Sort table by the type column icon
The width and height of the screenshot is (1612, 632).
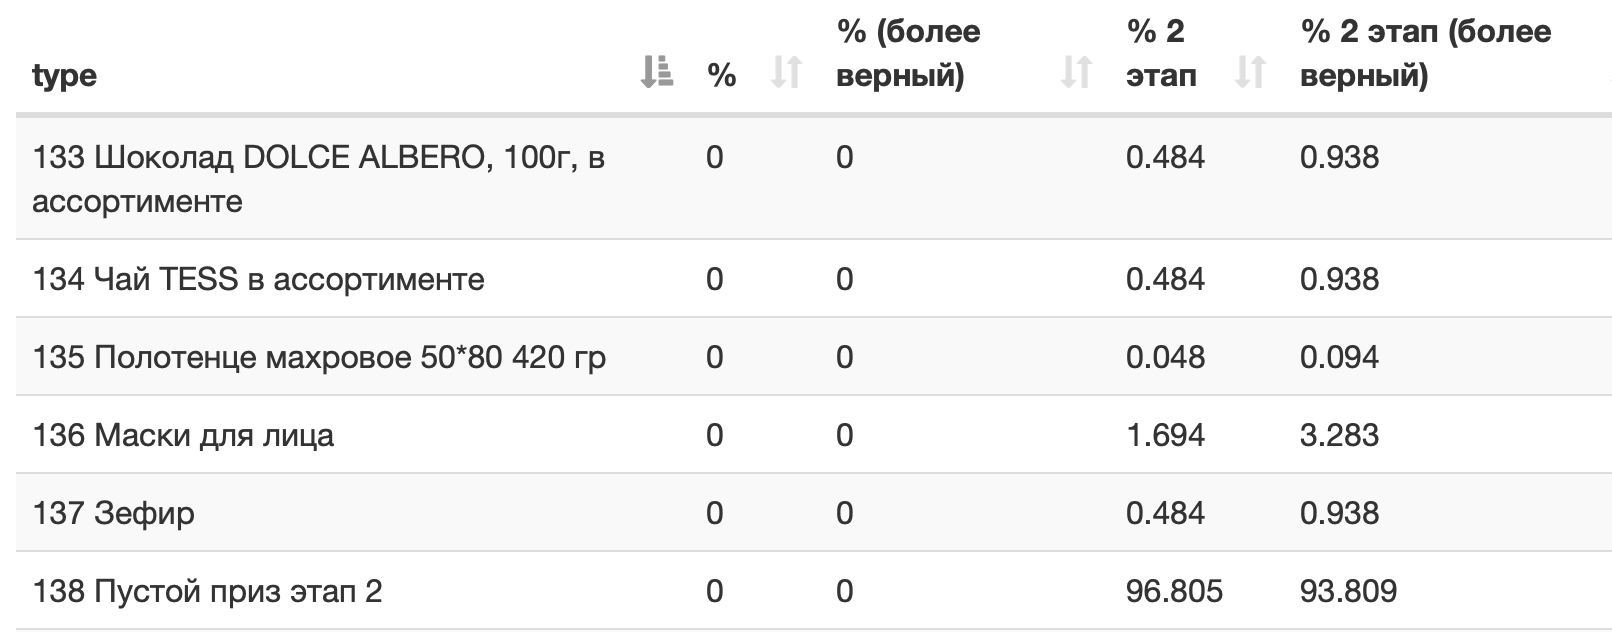tap(656, 73)
